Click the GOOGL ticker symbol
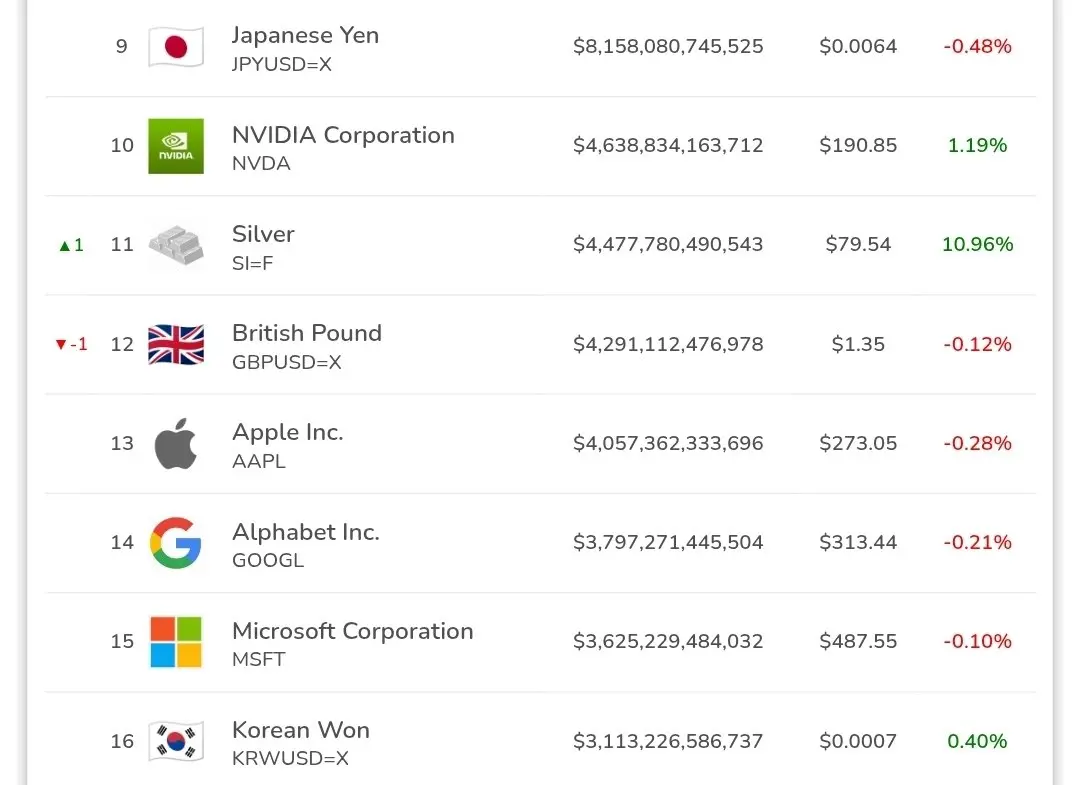This screenshot has height=785, width=1080. point(267,560)
